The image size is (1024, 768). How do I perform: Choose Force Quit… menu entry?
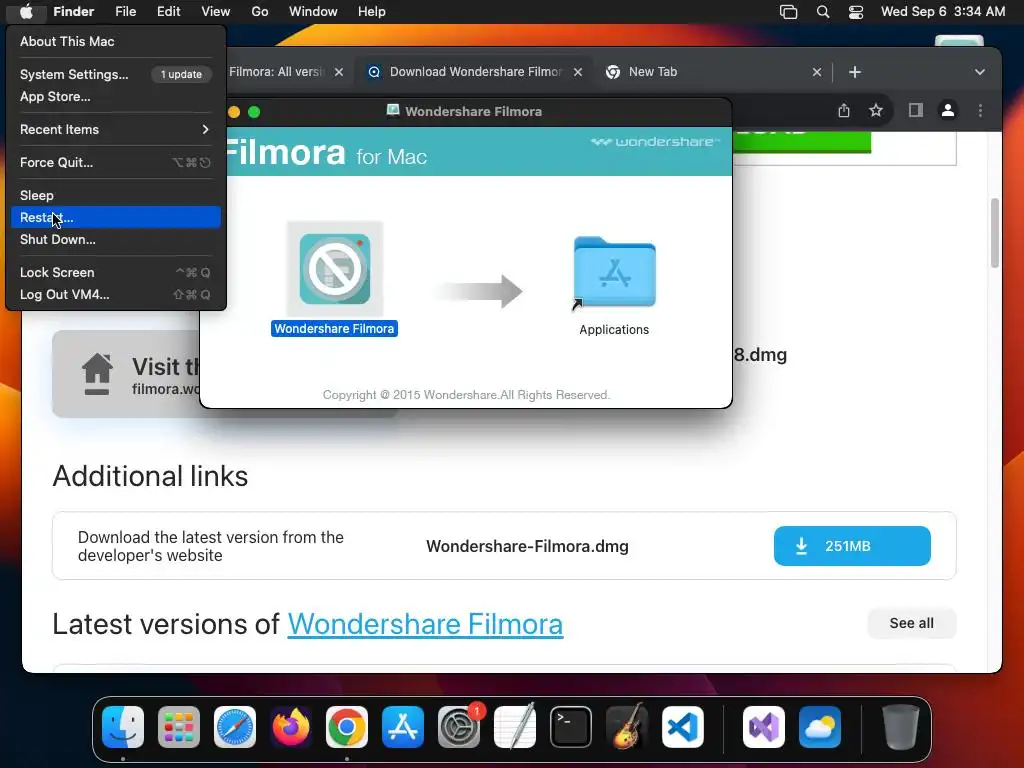(116, 163)
